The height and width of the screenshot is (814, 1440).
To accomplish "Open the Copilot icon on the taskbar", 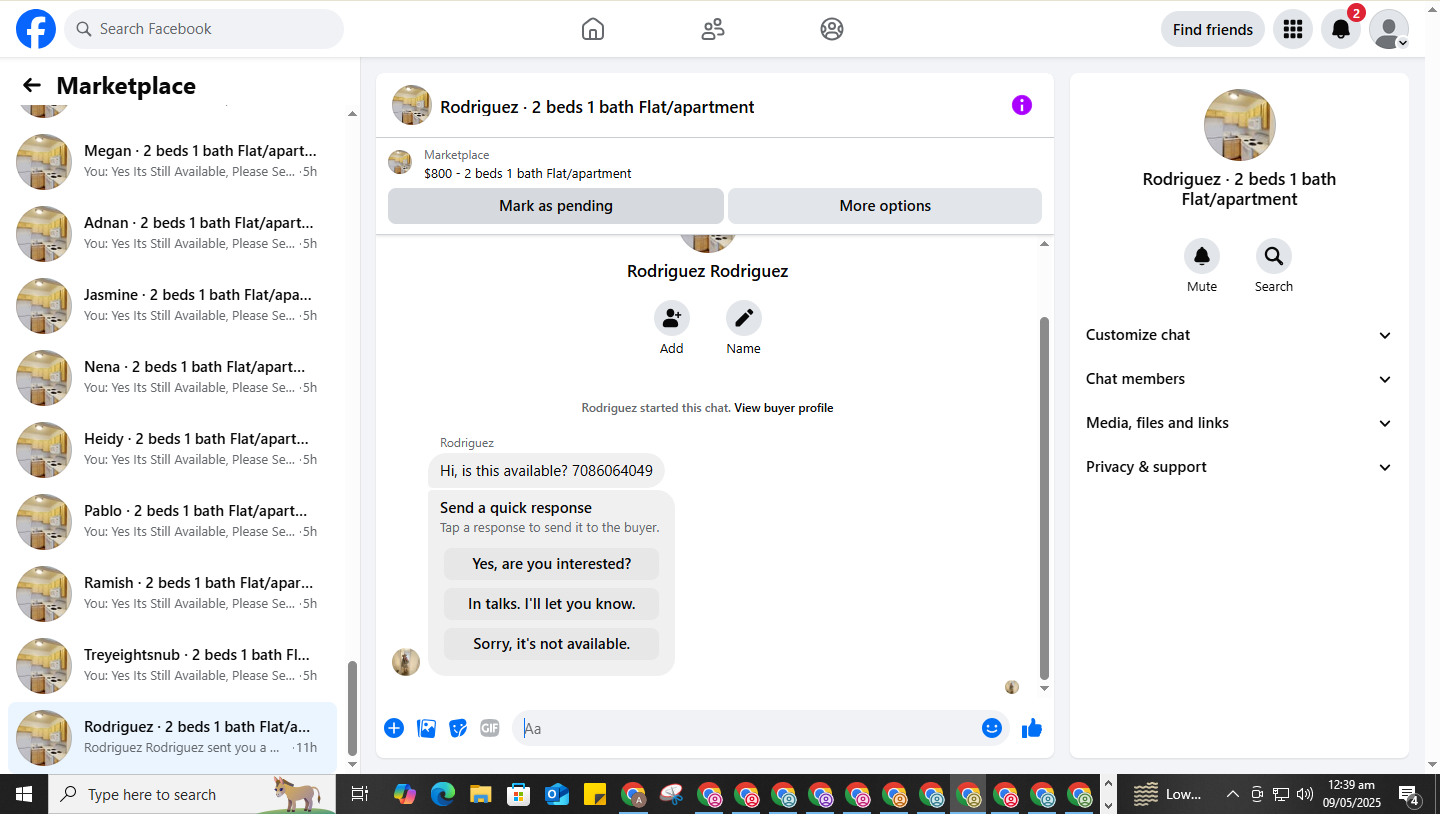I will point(405,794).
